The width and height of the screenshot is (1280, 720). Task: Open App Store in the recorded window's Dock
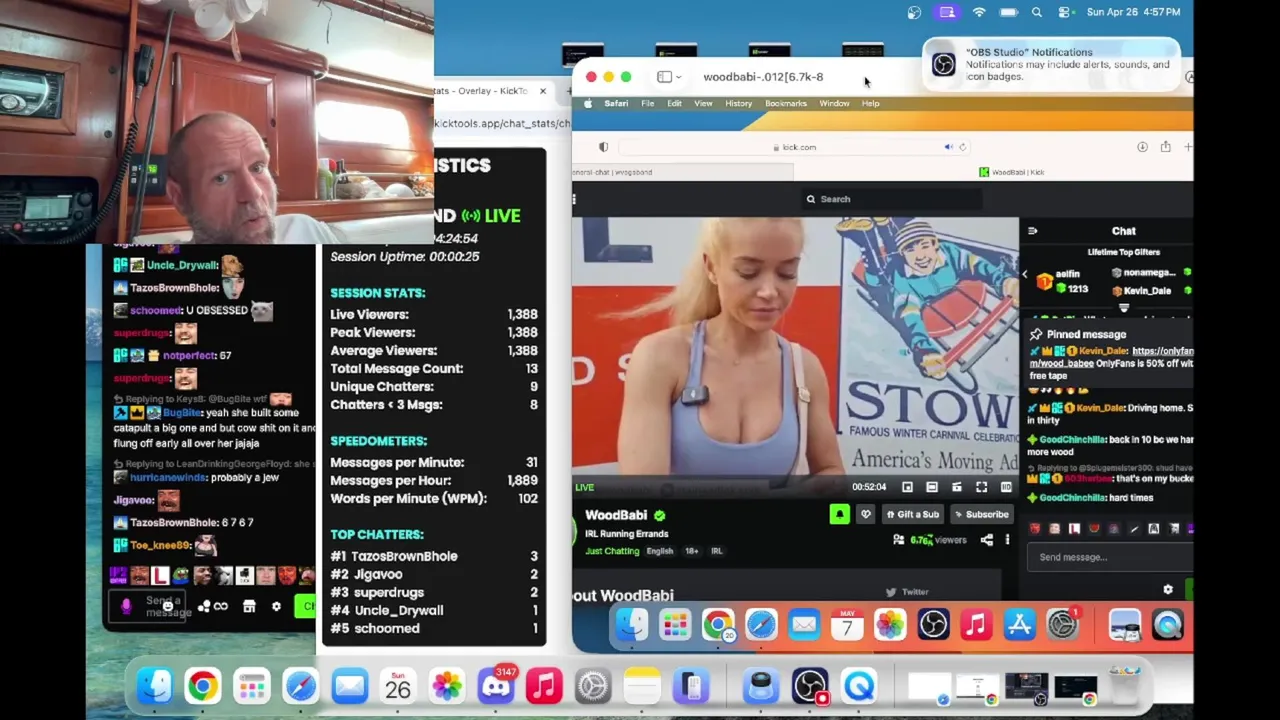click(x=1019, y=626)
